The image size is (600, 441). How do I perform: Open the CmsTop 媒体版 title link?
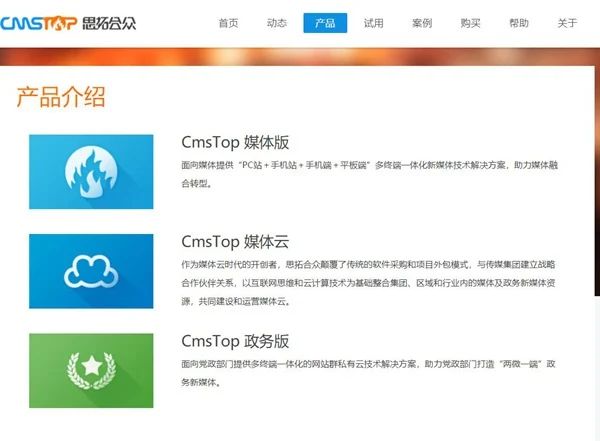click(235, 142)
